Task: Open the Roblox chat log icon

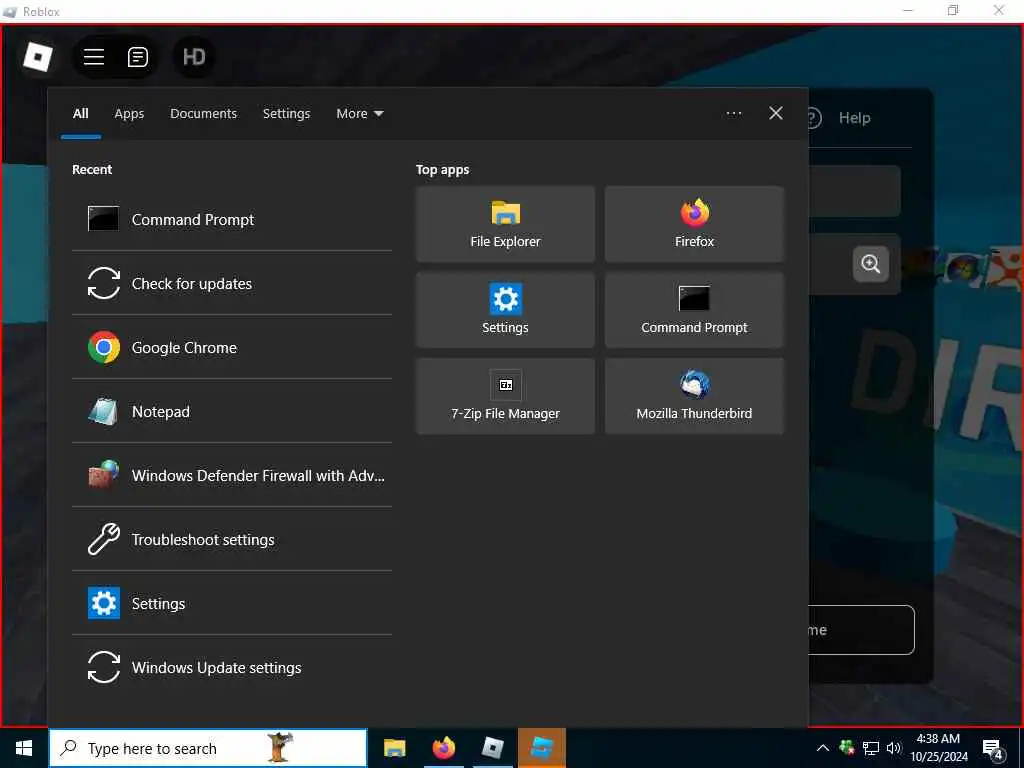Action: pos(137,57)
